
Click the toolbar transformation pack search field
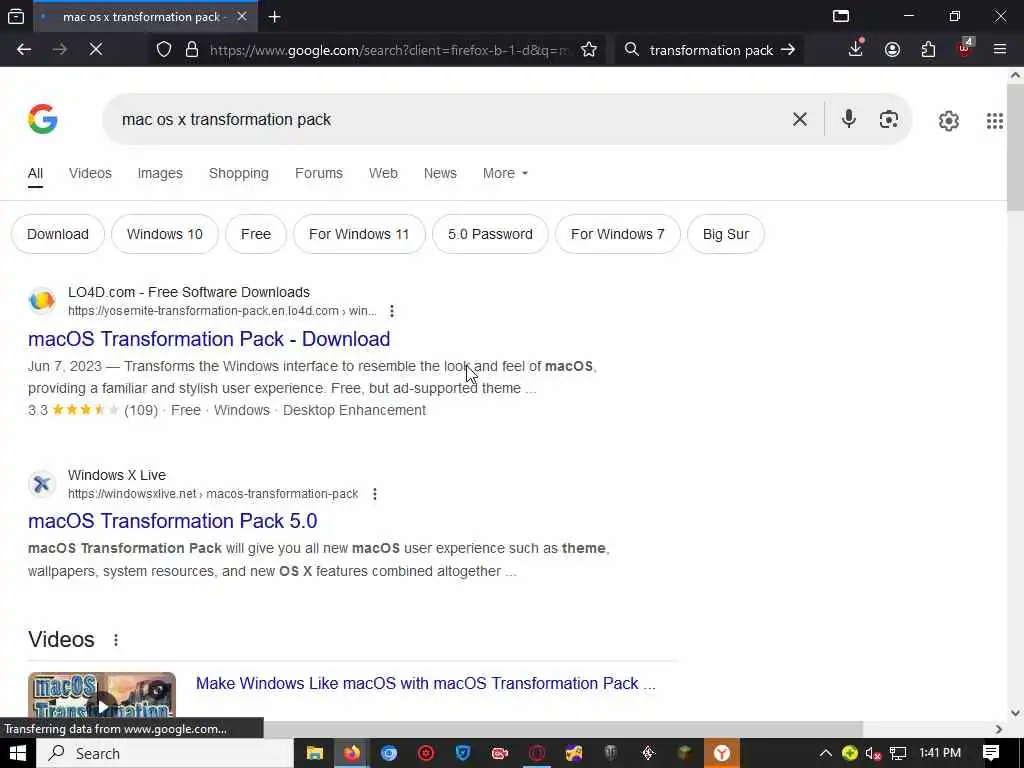711,50
